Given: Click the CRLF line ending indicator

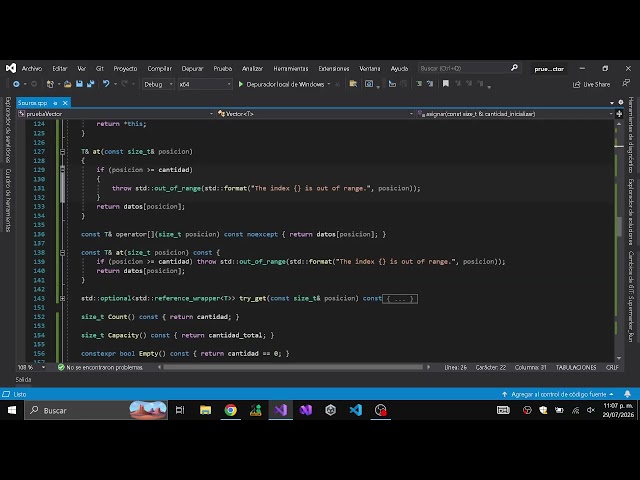Looking at the screenshot, I should tap(612, 367).
